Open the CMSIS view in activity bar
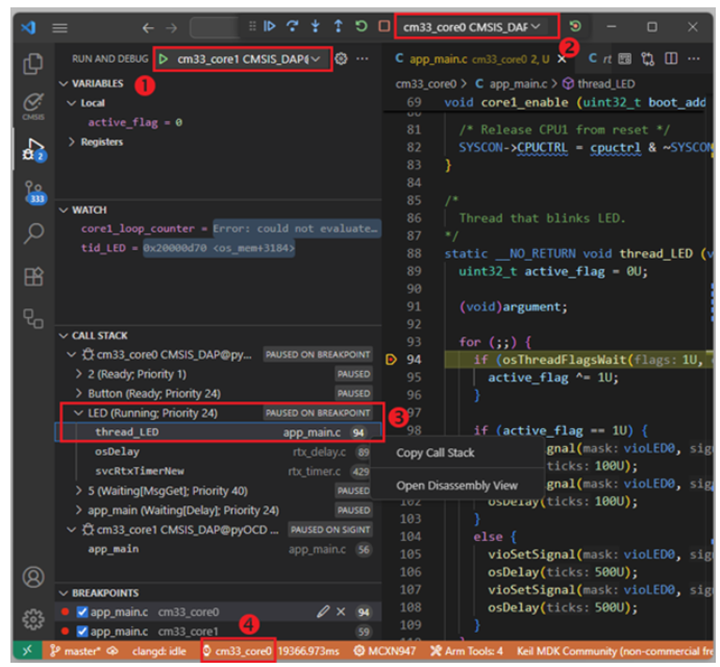The width and height of the screenshot is (720, 667). point(33,104)
